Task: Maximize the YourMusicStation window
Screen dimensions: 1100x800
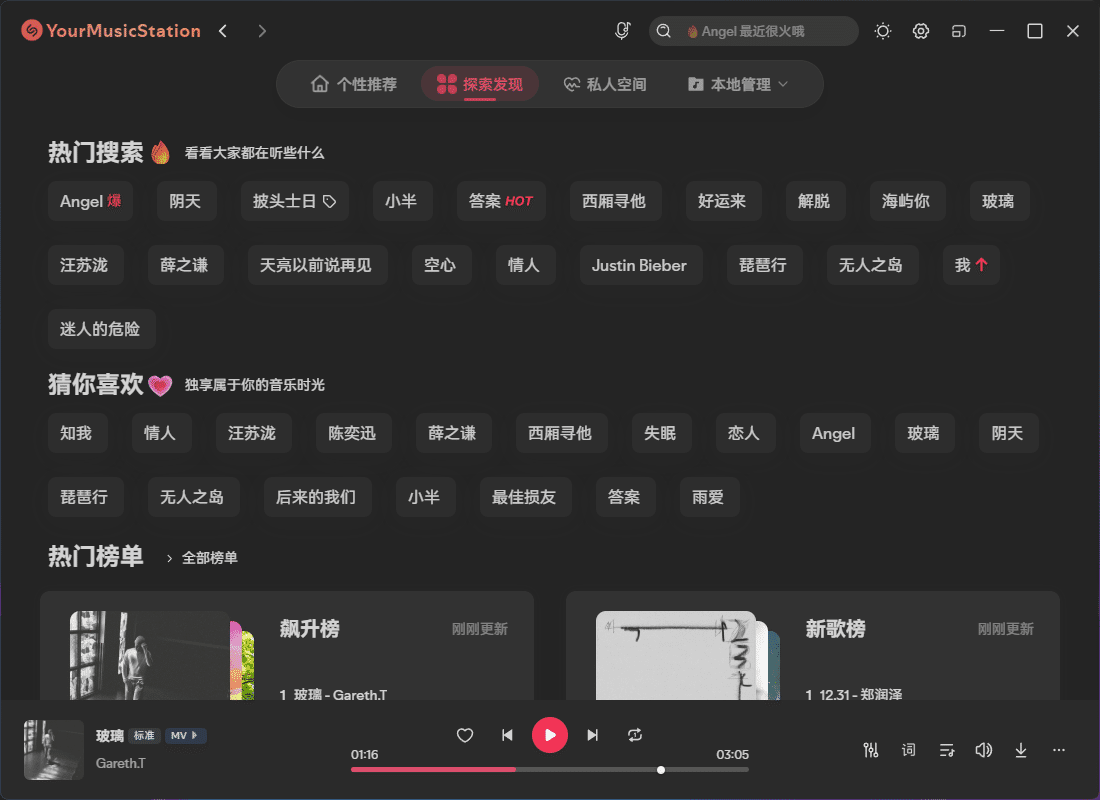Action: (1035, 31)
